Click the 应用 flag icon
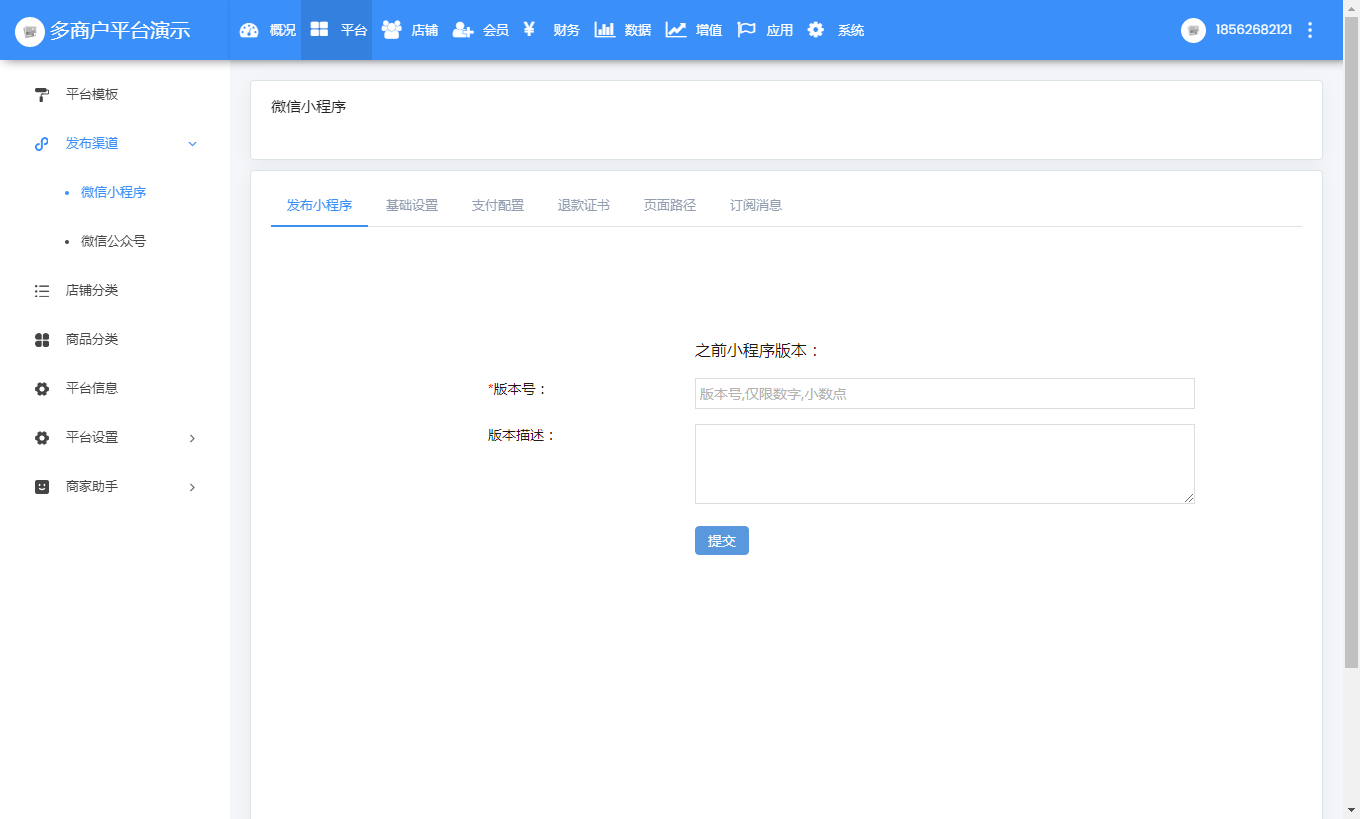Screen dimensions: 1360x819 [746, 29]
